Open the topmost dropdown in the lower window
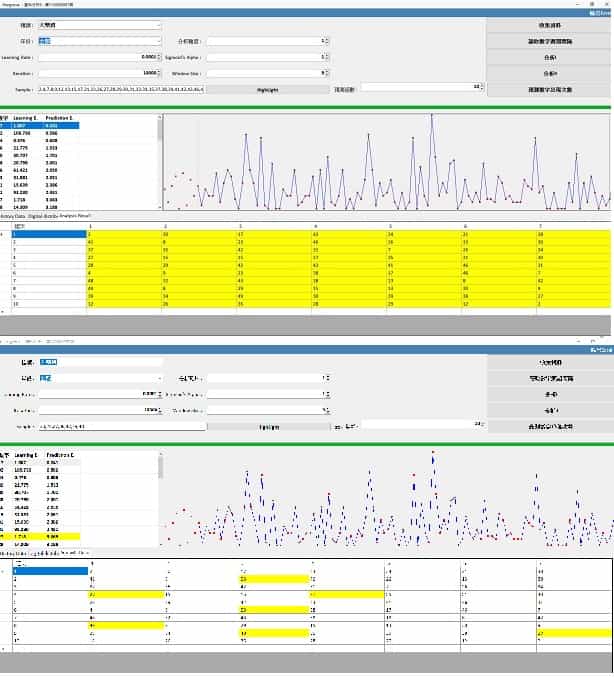This screenshot has width=614, height=677. coord(99,362)
